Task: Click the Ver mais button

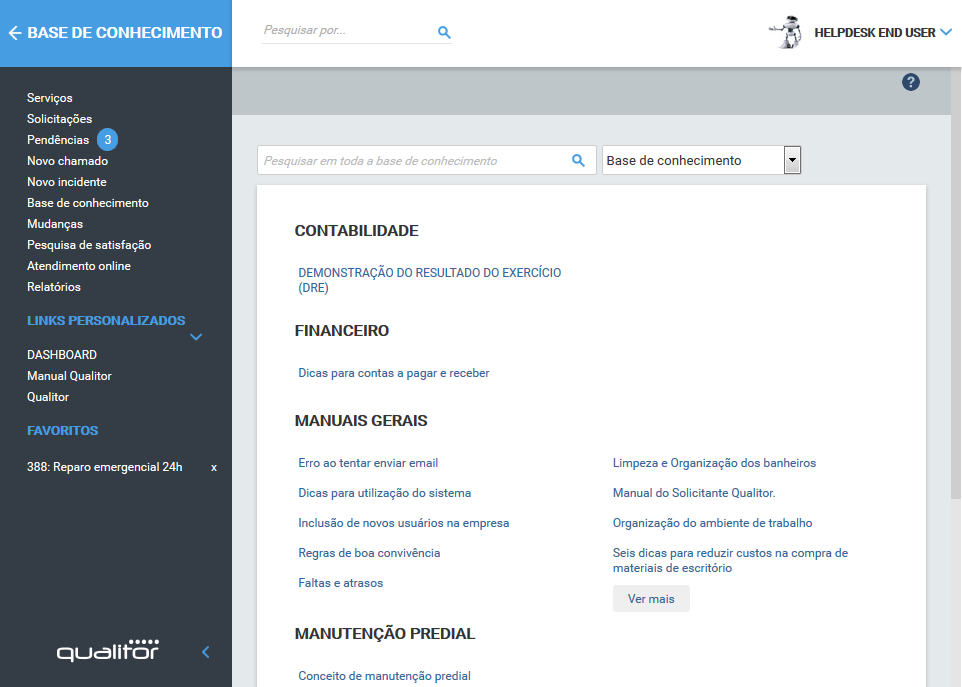Action: pyautogui.click(x=651, y=599)
